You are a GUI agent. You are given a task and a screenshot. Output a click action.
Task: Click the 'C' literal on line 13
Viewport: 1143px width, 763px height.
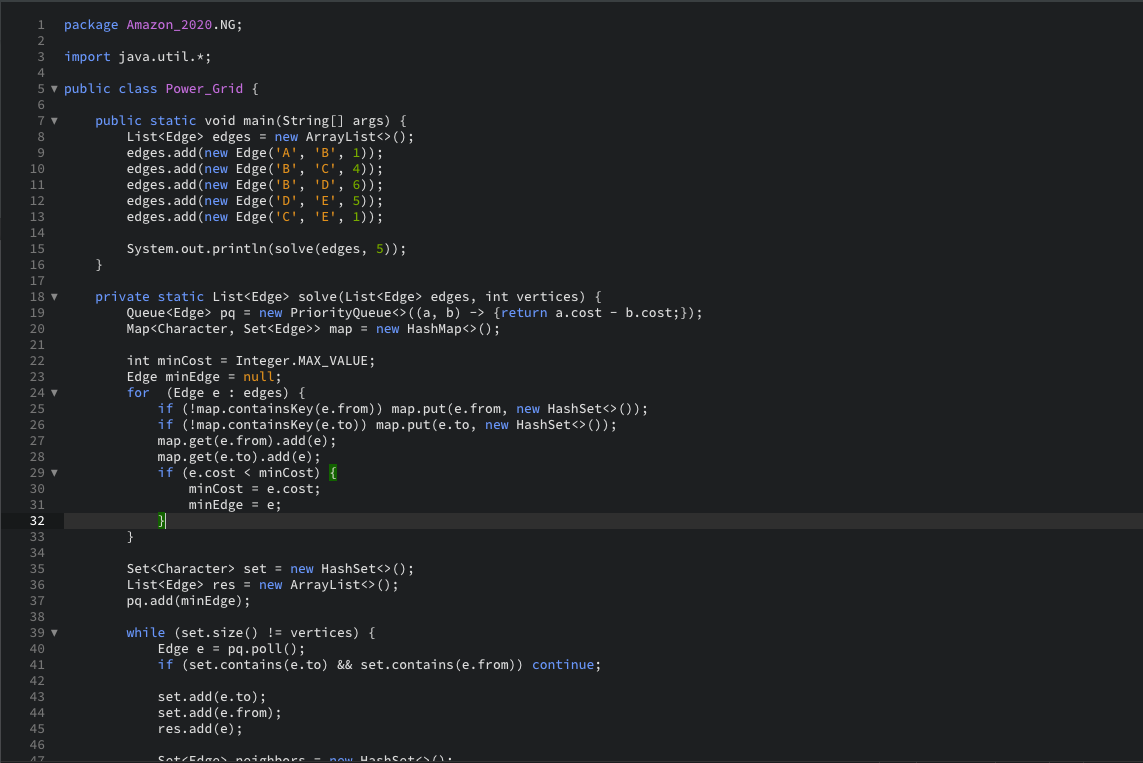tap(286, 217)
